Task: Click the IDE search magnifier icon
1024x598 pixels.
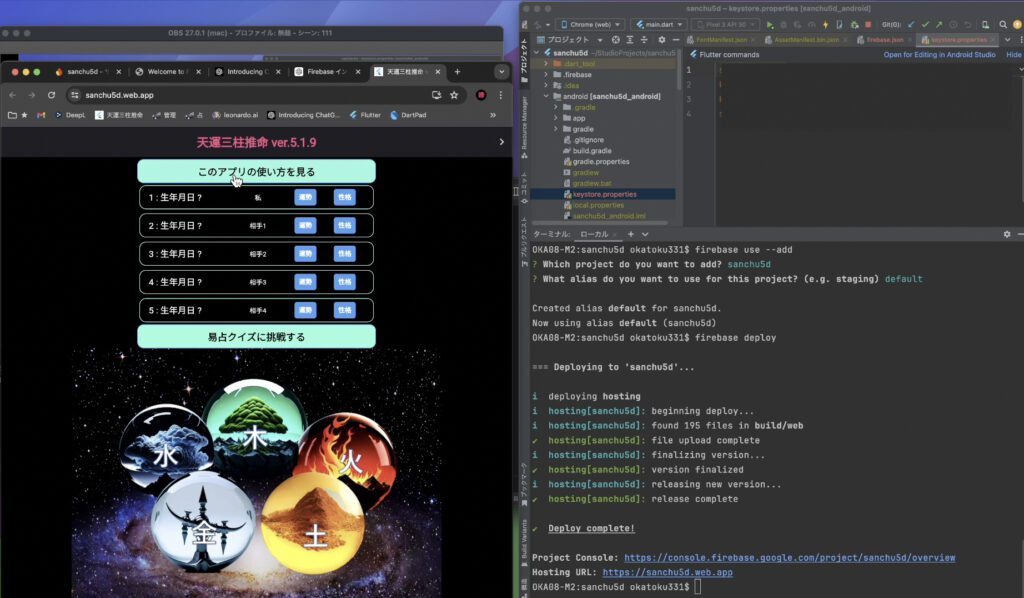Action: (x=1002, y=24)
